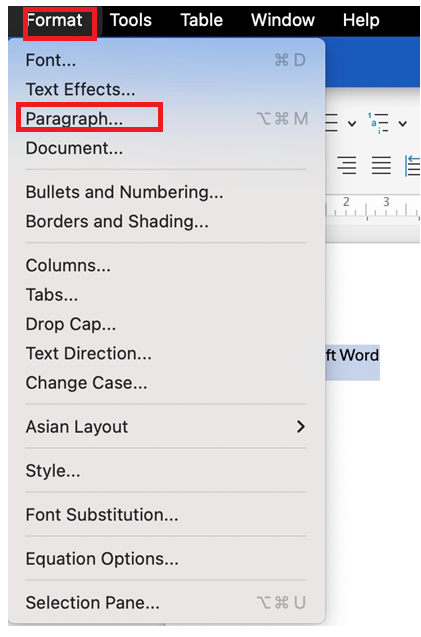Choose Paragraph... menu entry

166,119
